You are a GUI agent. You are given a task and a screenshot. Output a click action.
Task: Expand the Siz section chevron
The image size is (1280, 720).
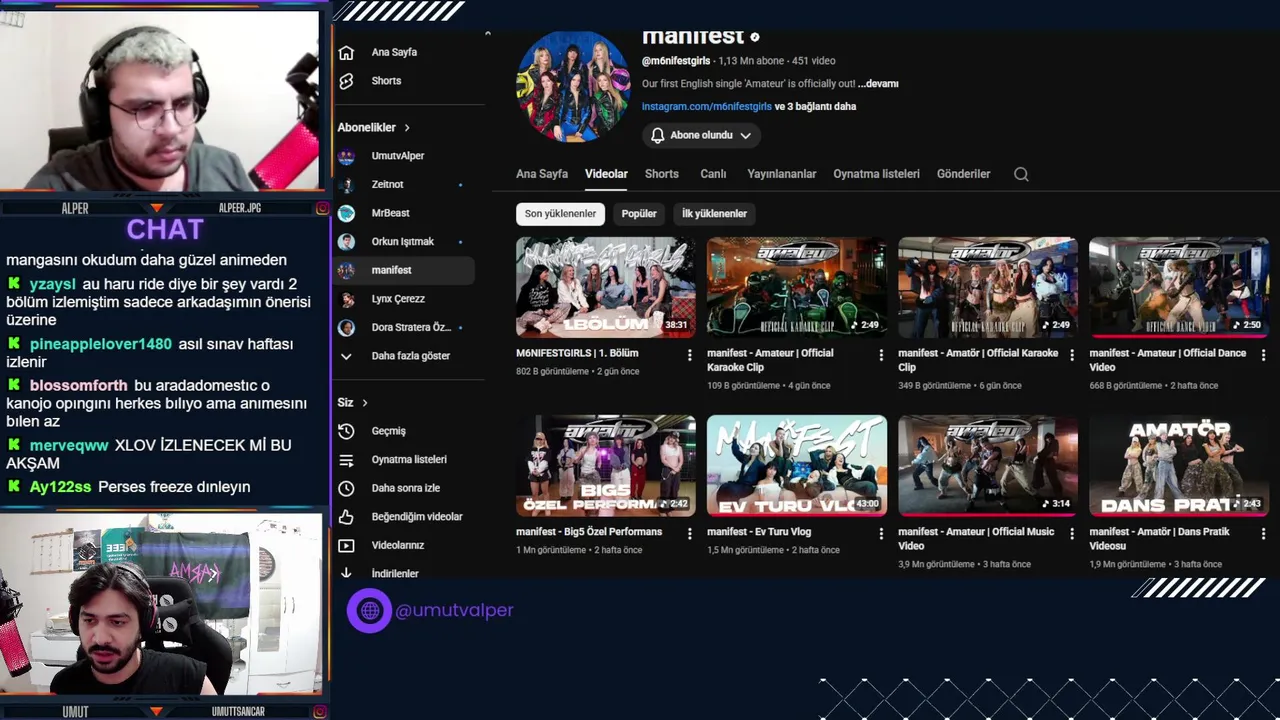pyautogui.click(x=365, y=403)
